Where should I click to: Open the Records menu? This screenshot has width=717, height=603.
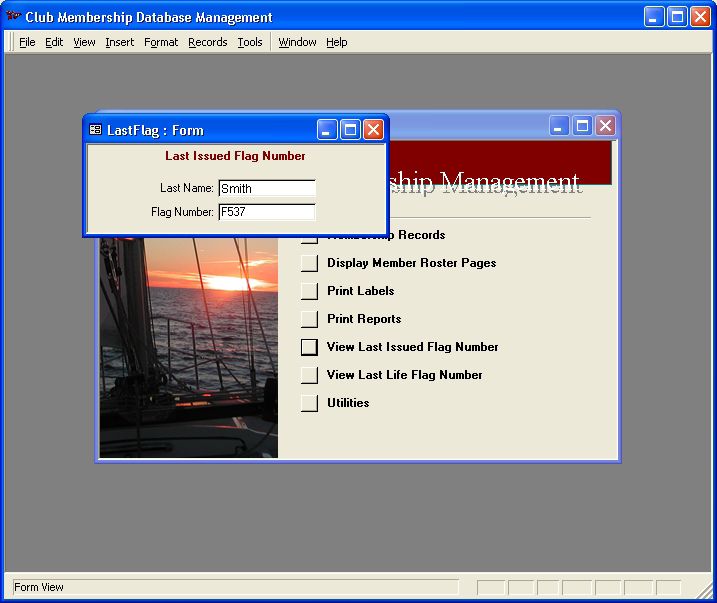point(208,42)
